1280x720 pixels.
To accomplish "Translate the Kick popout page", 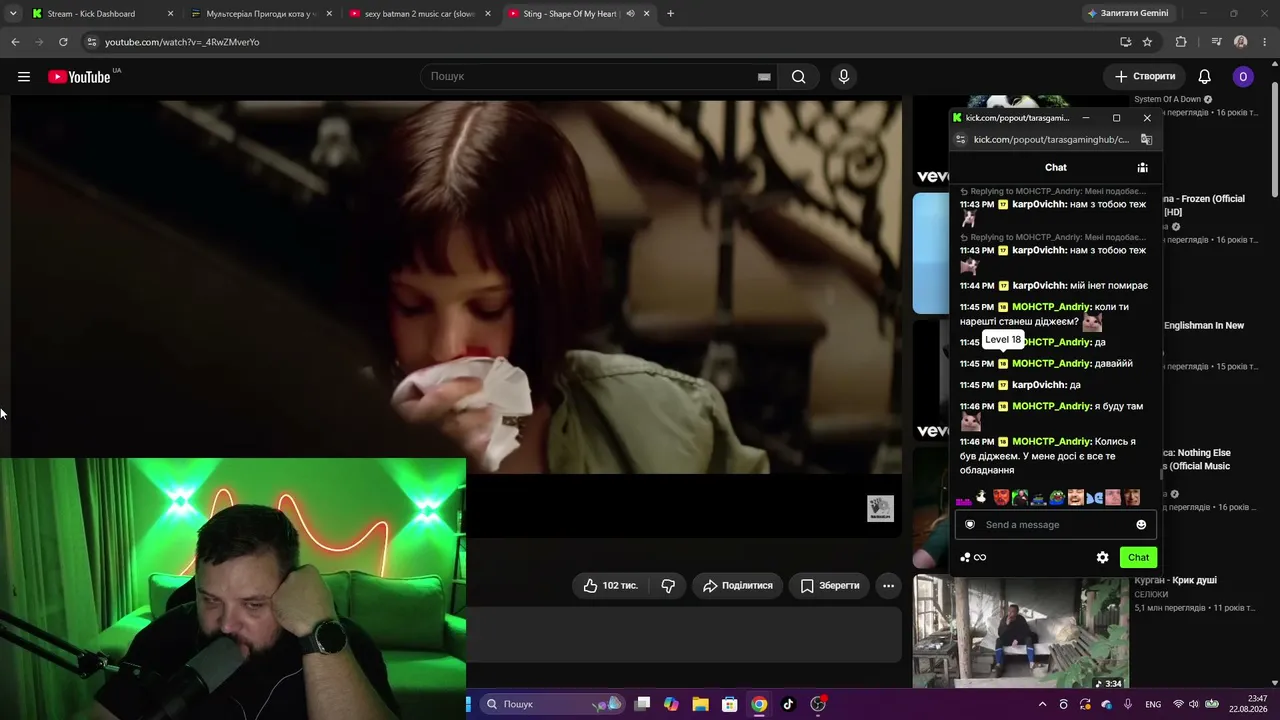I will [x=1147, y=140].
